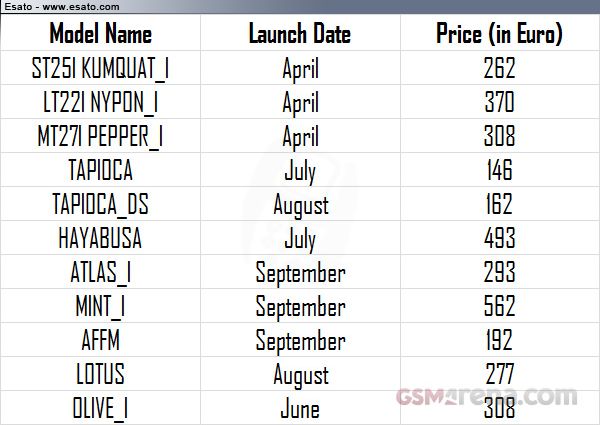Viewport: 600px width, 425px height.
Task: Click the ATLAS_I model cell
Action: [x=101, y=272]
